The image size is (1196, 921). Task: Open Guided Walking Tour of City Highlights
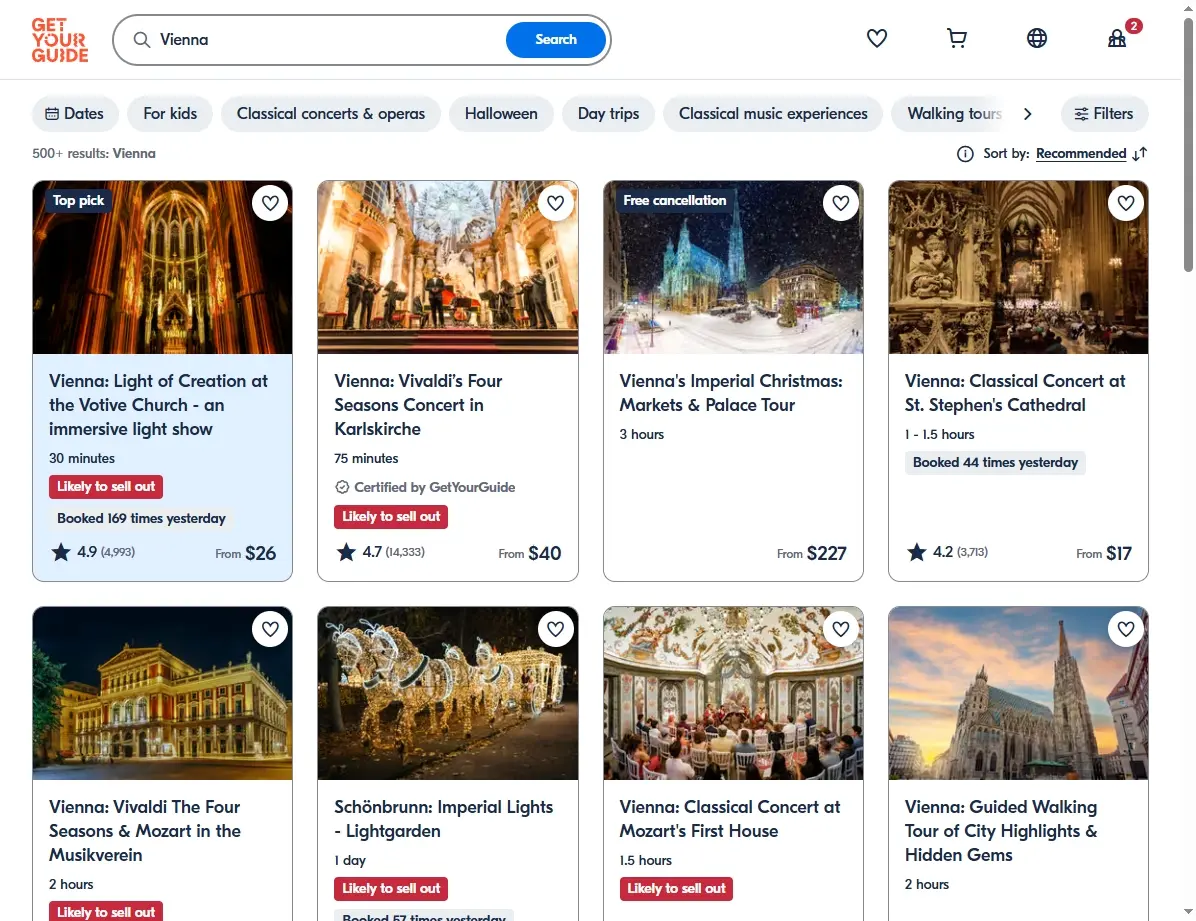tap(1001, 831)
